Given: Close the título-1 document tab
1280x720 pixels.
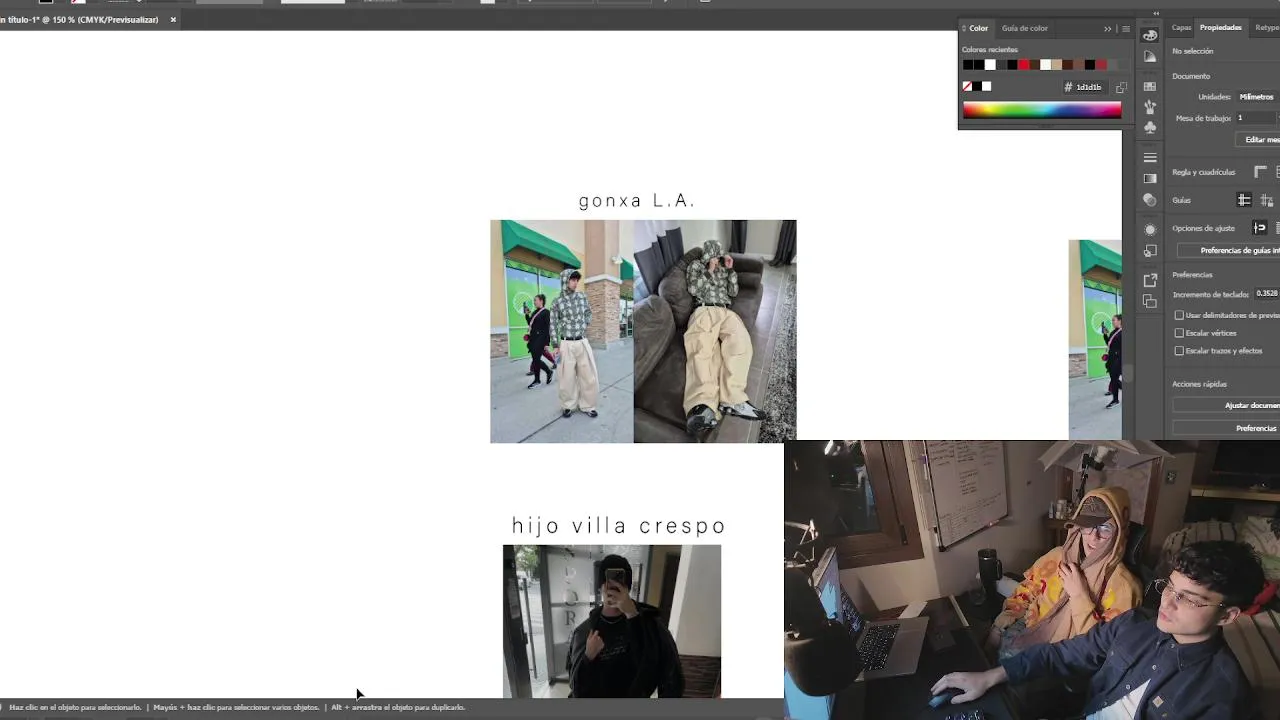Looking at the screenshot, I should (x=173, y=20).
